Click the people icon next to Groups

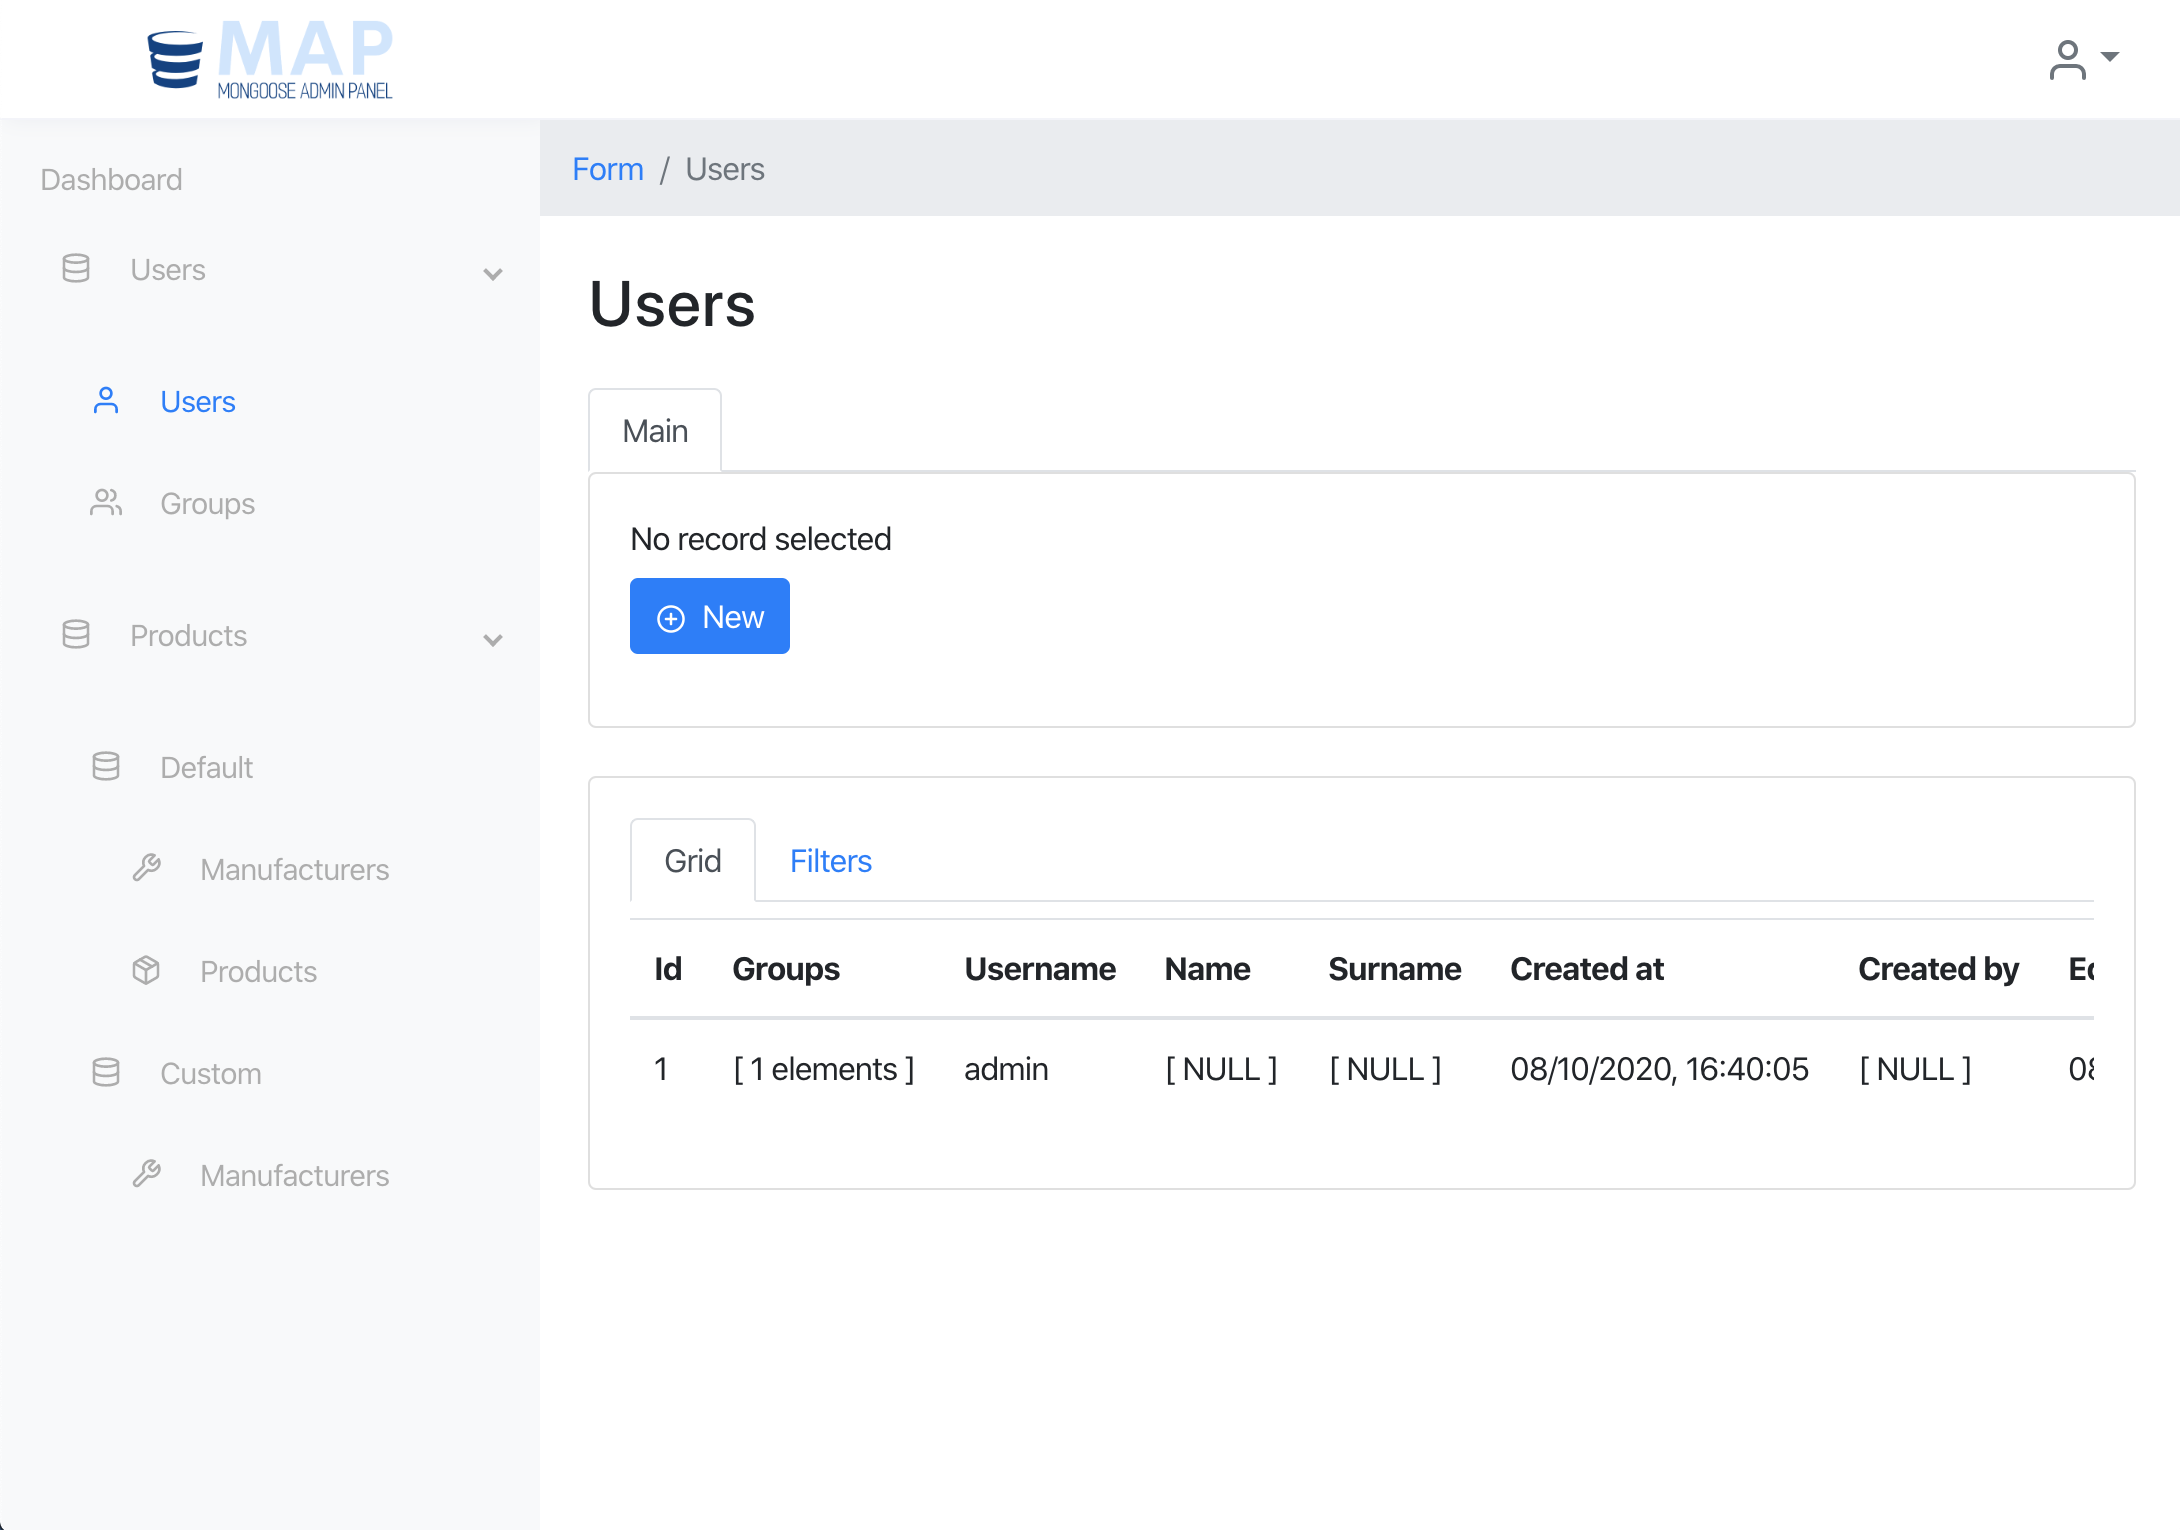[106, 503]
